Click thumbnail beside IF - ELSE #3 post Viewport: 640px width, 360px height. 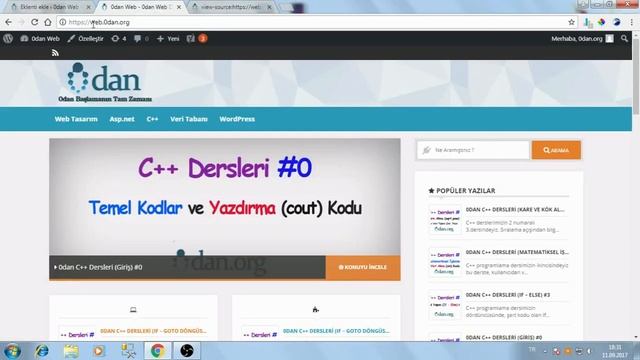coord(445,305)
